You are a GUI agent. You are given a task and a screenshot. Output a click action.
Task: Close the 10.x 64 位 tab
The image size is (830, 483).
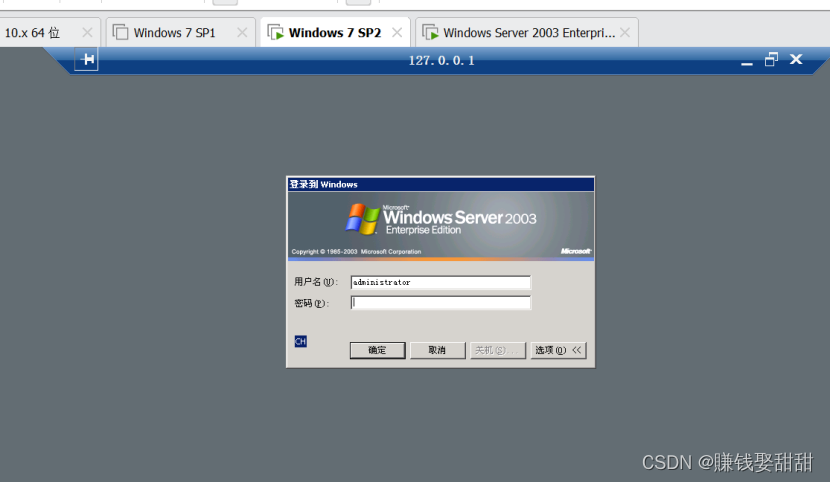[87, 33]
